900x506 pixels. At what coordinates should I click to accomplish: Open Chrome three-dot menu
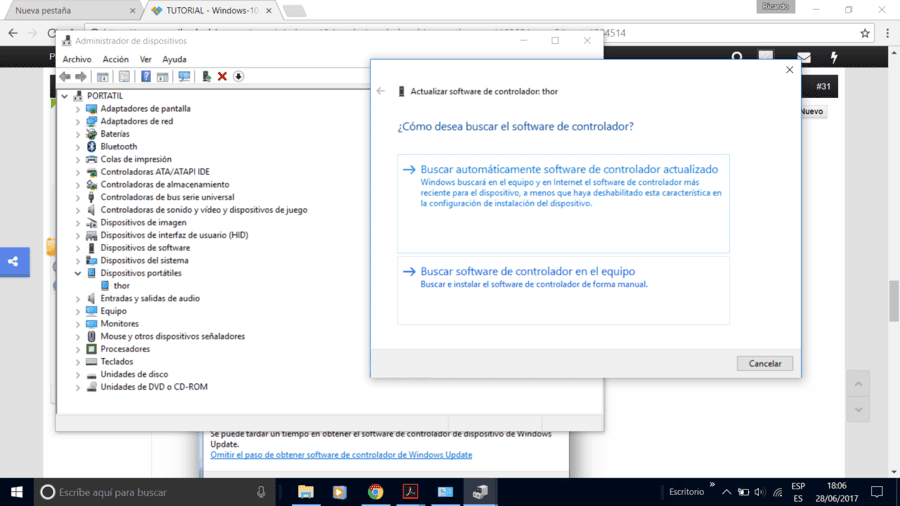[887, 33]
